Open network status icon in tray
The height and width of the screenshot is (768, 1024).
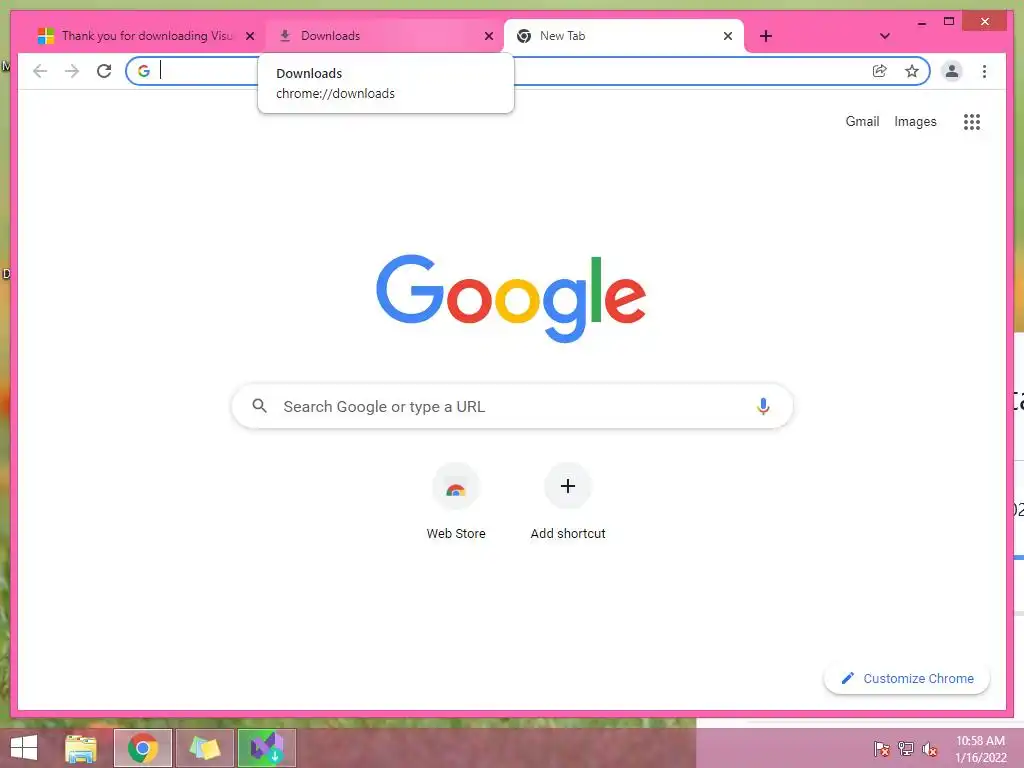[x=906, y=748]
